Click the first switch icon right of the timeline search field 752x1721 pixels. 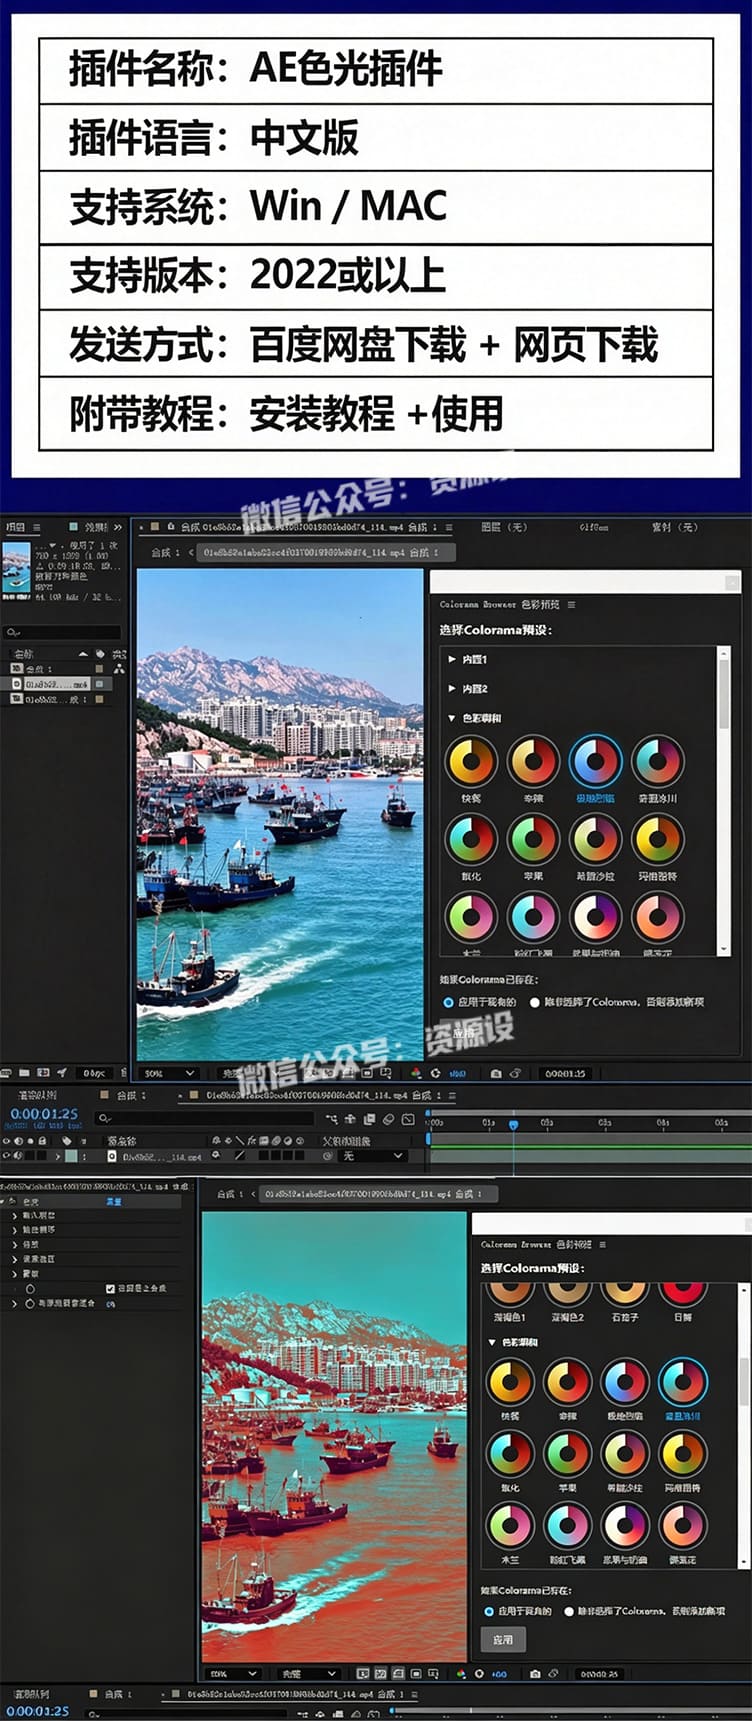[331, 1119]
